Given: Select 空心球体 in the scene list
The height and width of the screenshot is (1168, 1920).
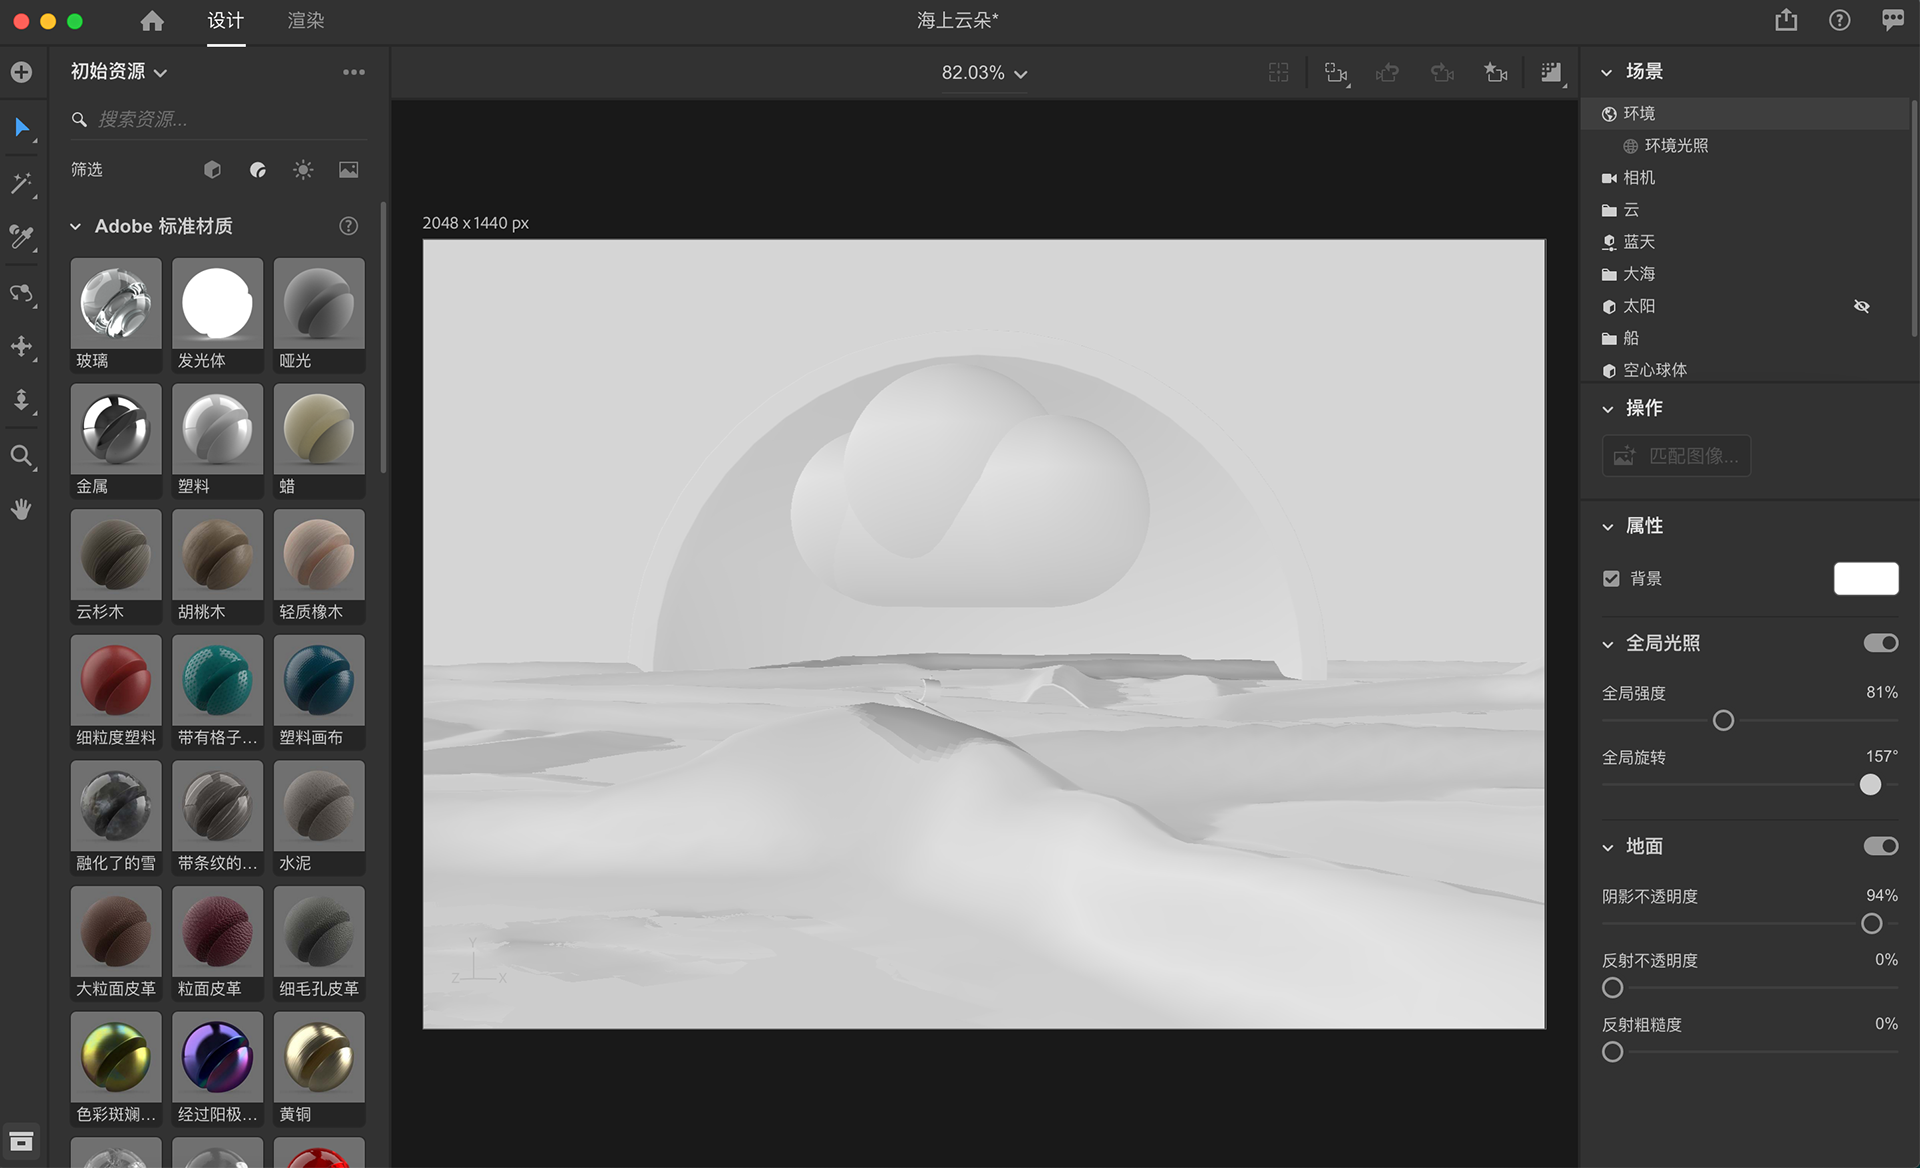Looking at the screenshot, I should tap(1746, 369).
